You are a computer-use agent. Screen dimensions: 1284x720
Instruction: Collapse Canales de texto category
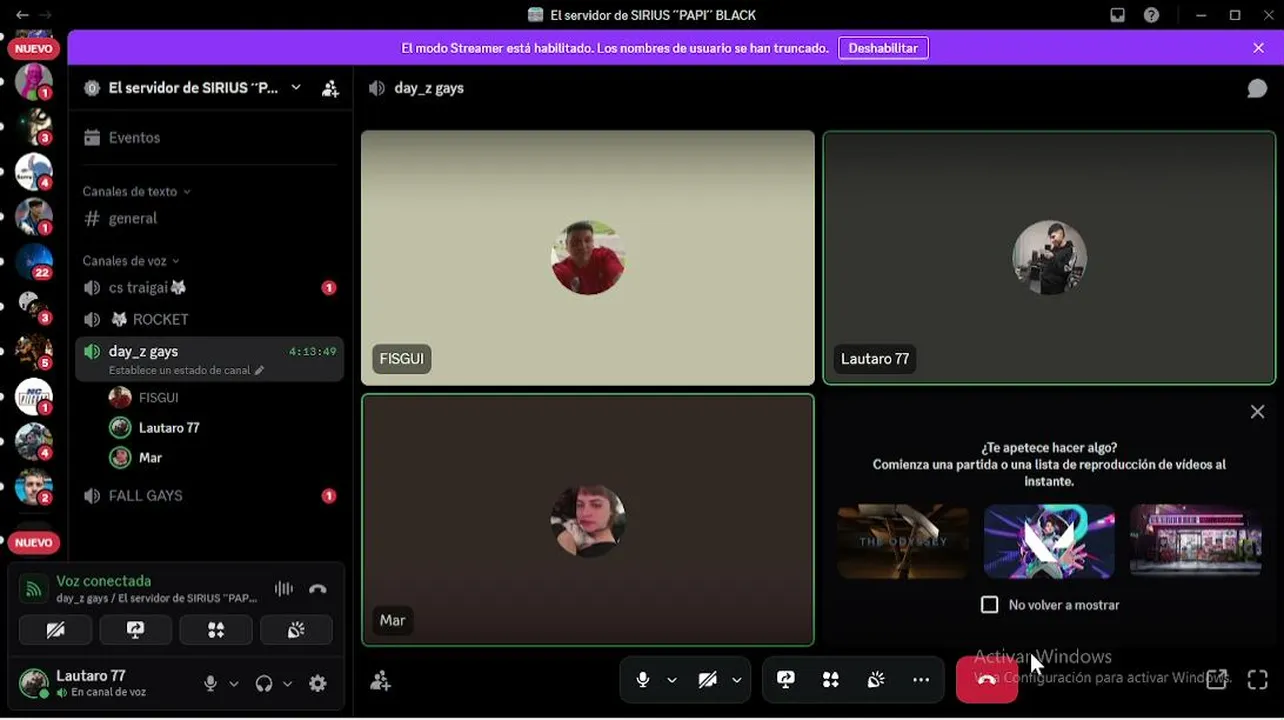pos(136,191)
